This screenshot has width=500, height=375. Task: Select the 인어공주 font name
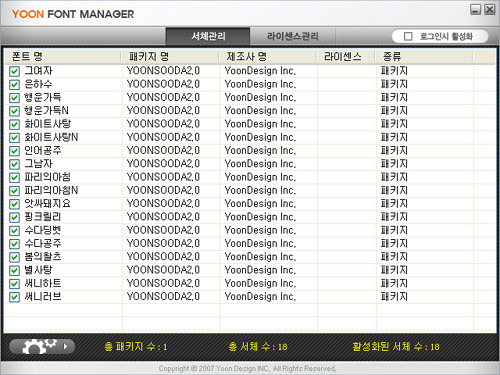(43, 150)
